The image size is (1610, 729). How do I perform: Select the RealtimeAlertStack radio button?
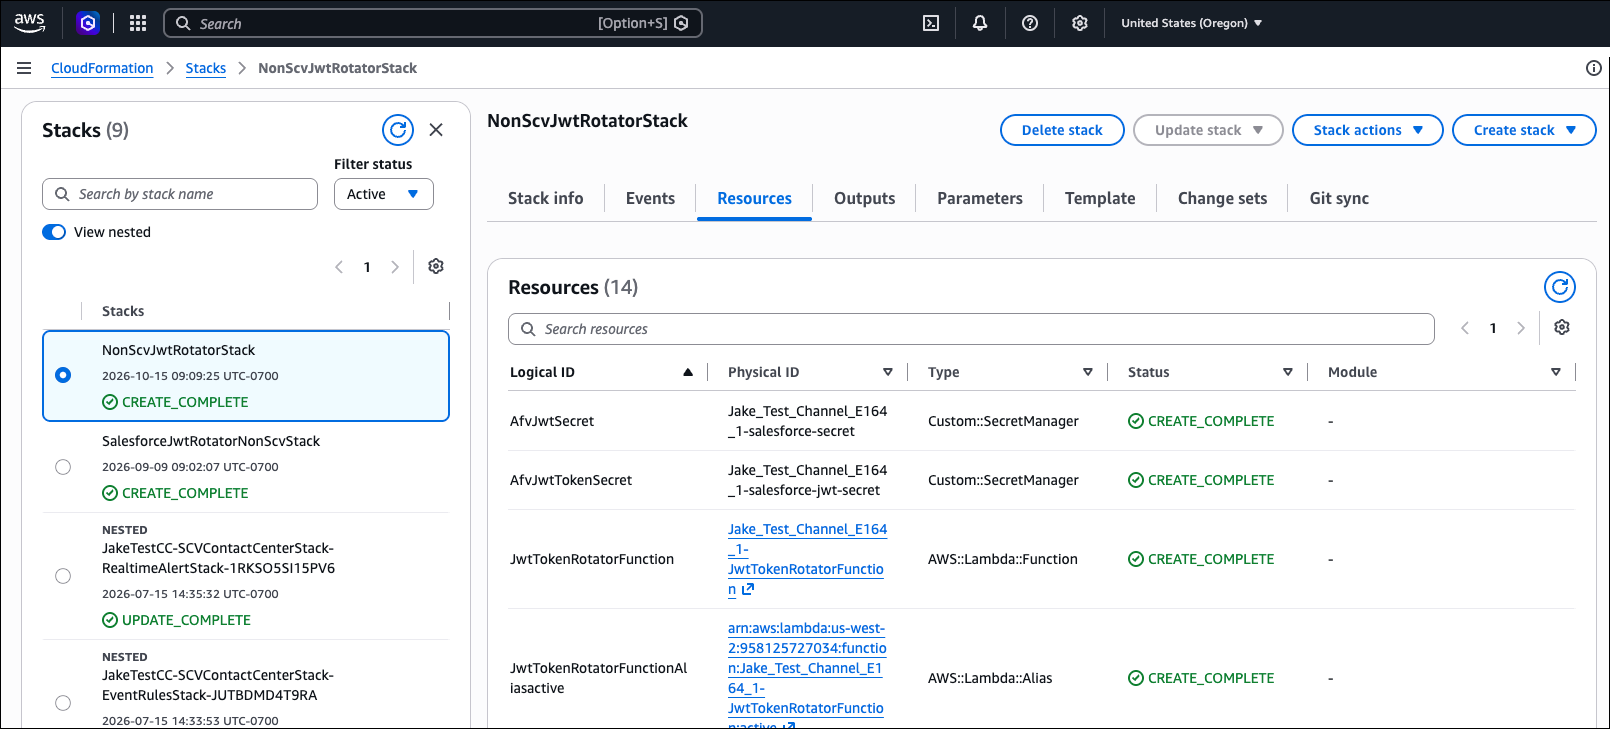coord(63,576)
